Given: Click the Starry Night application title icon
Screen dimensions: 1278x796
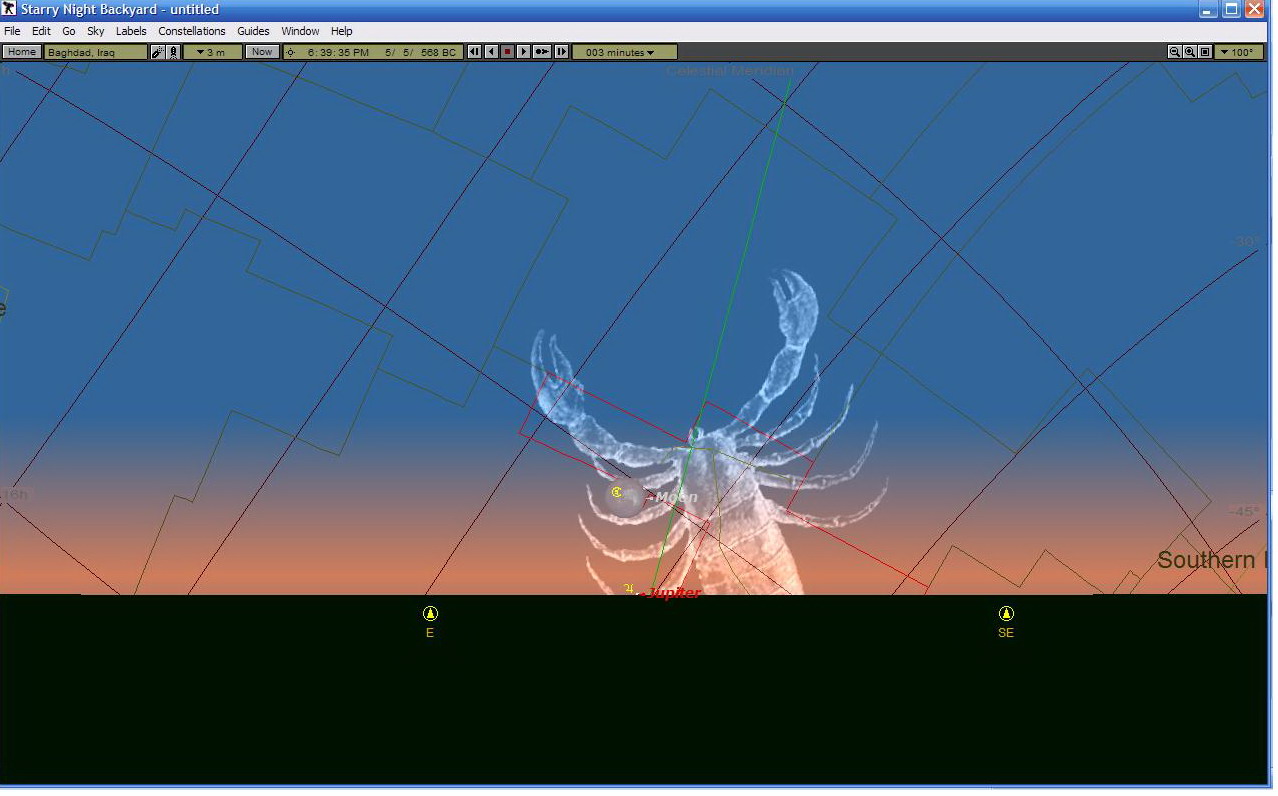Looking at the screenshot, I should tap(9, 9).
